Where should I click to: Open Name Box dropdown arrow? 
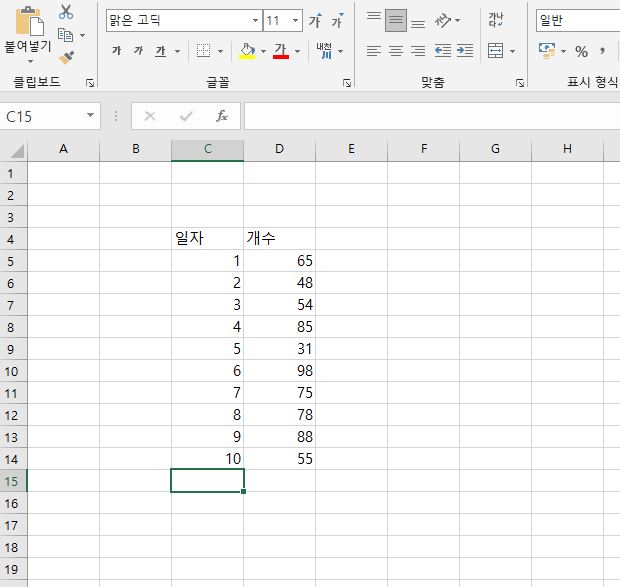(91, 115)
